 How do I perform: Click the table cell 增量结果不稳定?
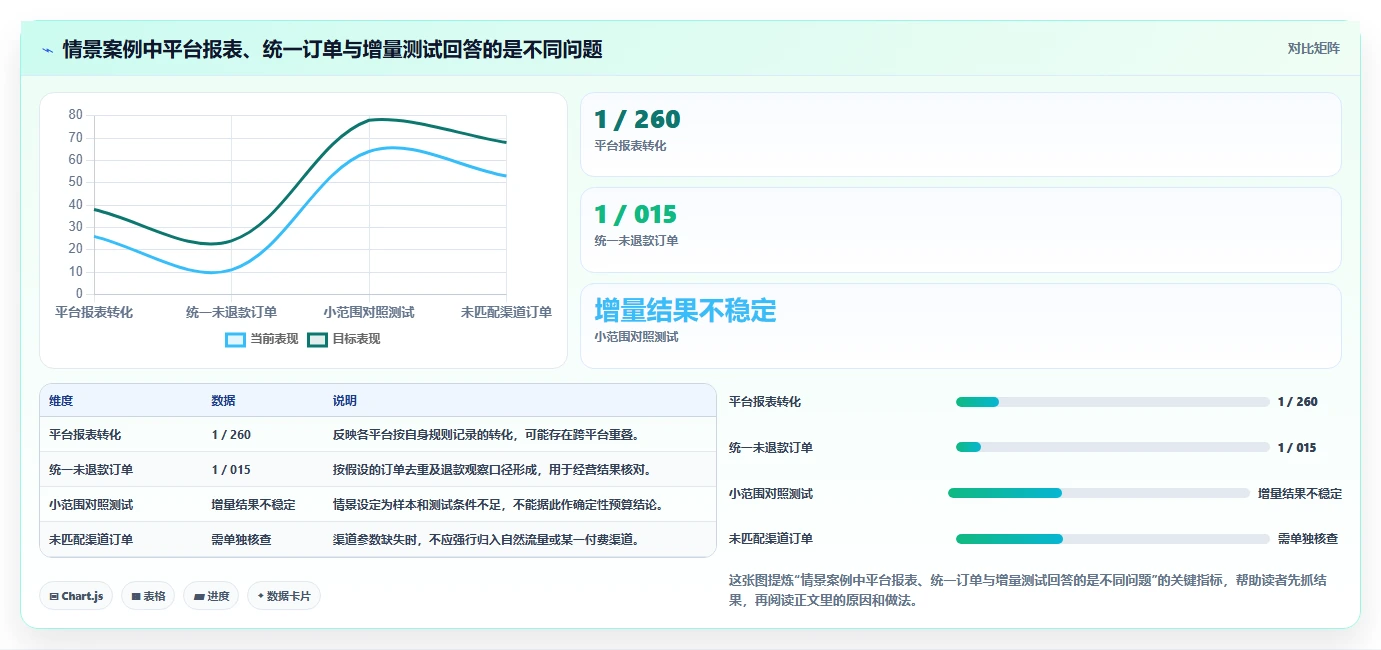tap(253, 505)
